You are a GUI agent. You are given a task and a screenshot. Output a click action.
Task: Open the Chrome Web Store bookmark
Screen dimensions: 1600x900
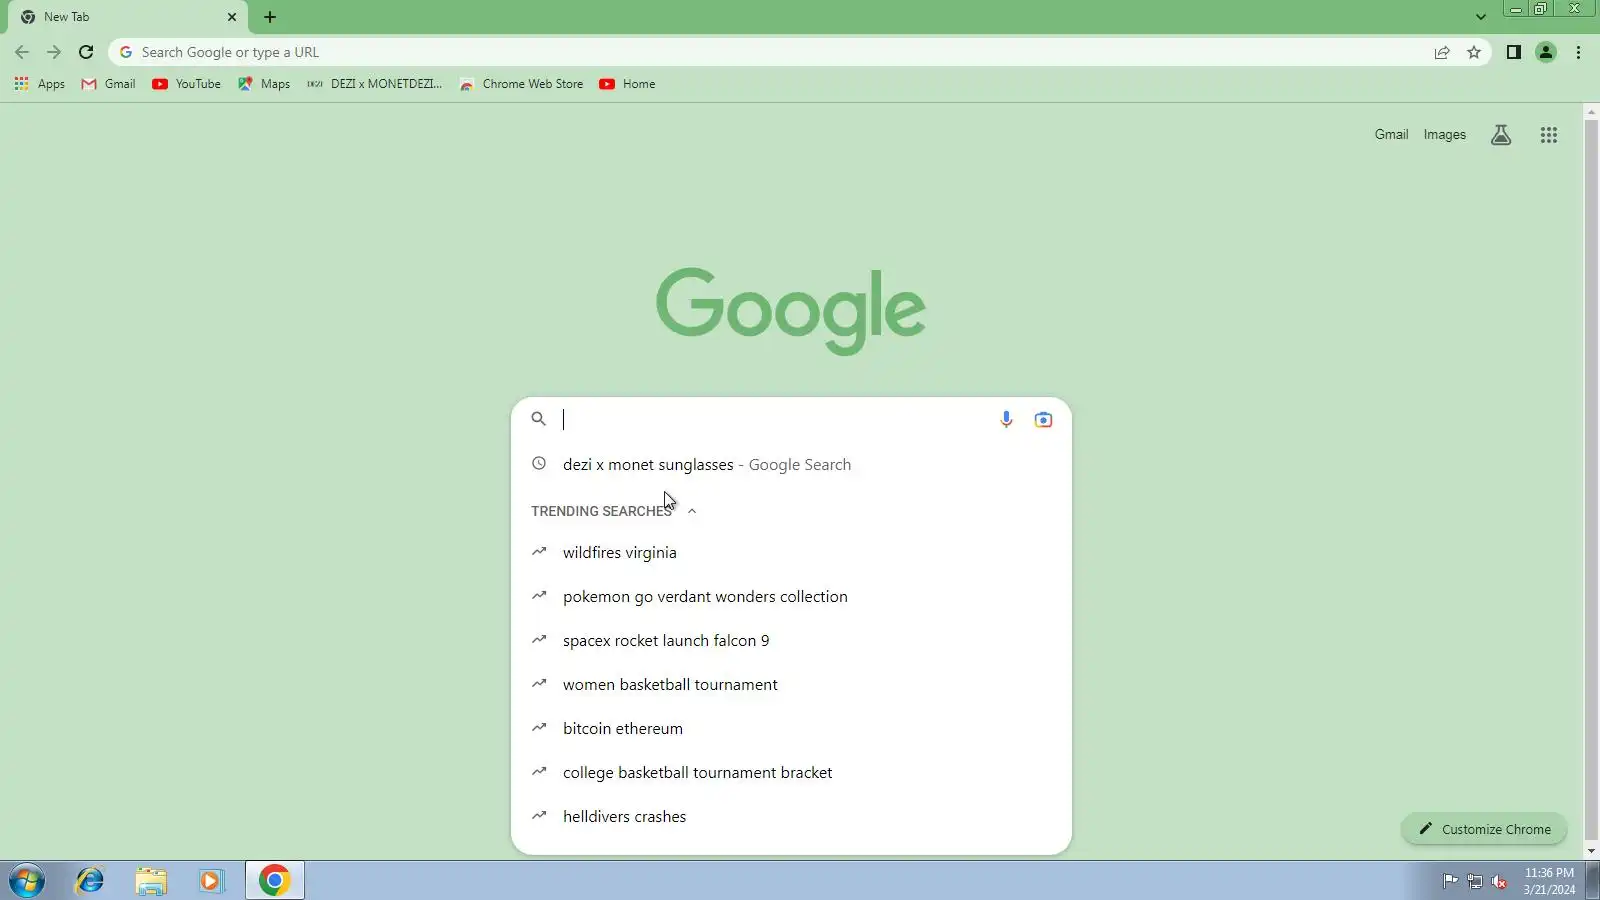tap(522, 84)
